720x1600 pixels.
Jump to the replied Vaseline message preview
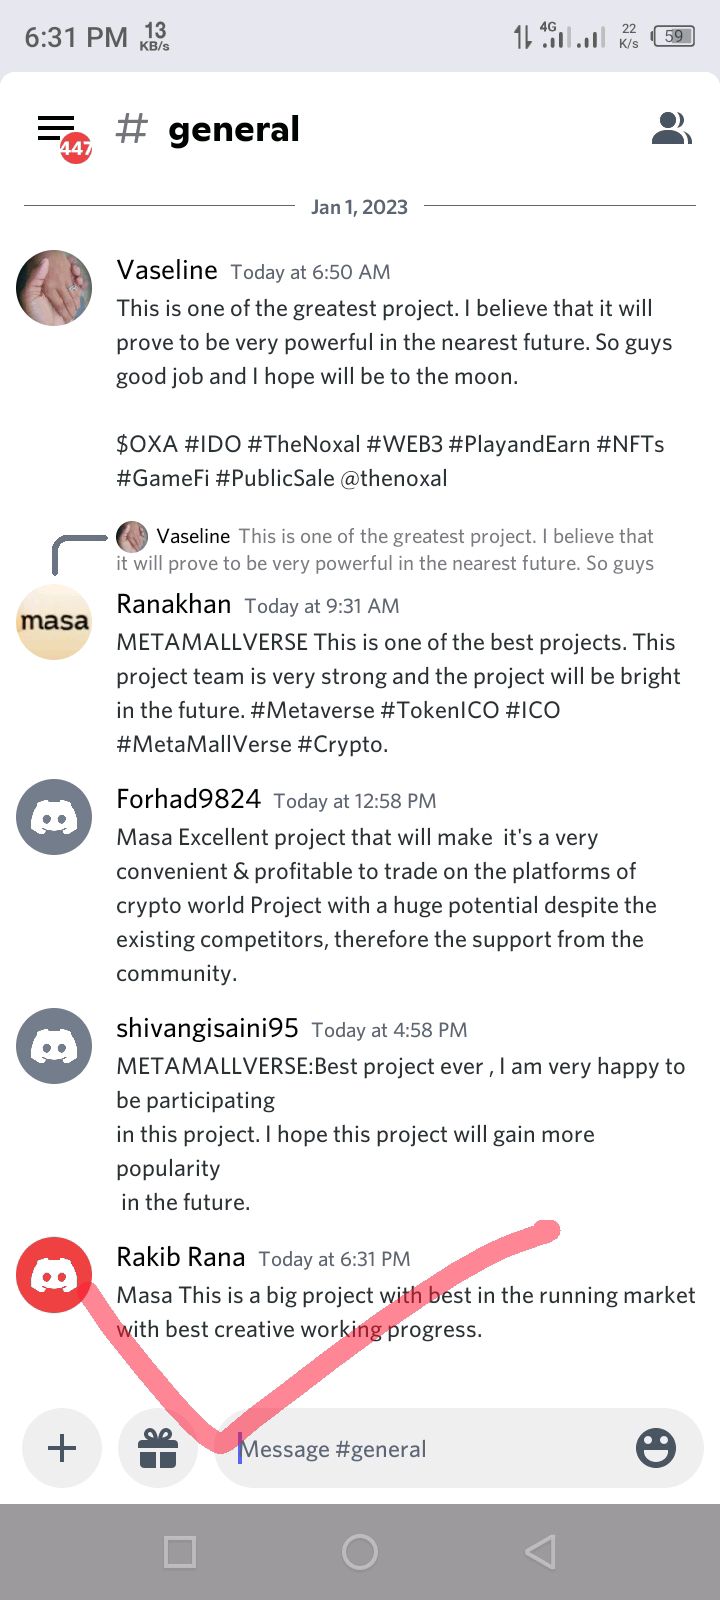point(385,549)
